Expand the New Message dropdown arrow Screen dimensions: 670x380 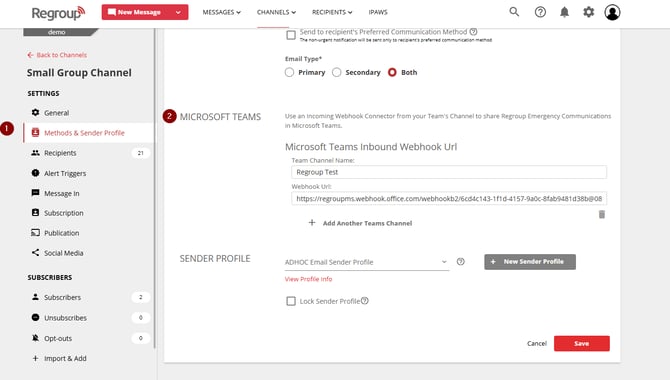click(x=178, y=12)
